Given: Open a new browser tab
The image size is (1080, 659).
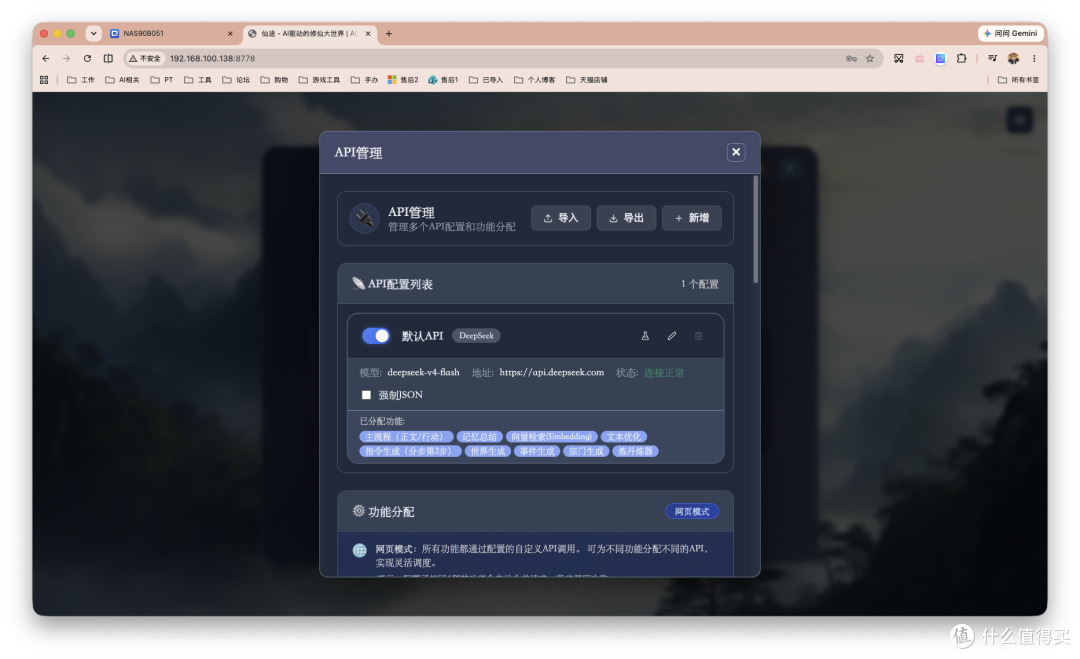Looking at the screenshot, I should tap(388, 33).
